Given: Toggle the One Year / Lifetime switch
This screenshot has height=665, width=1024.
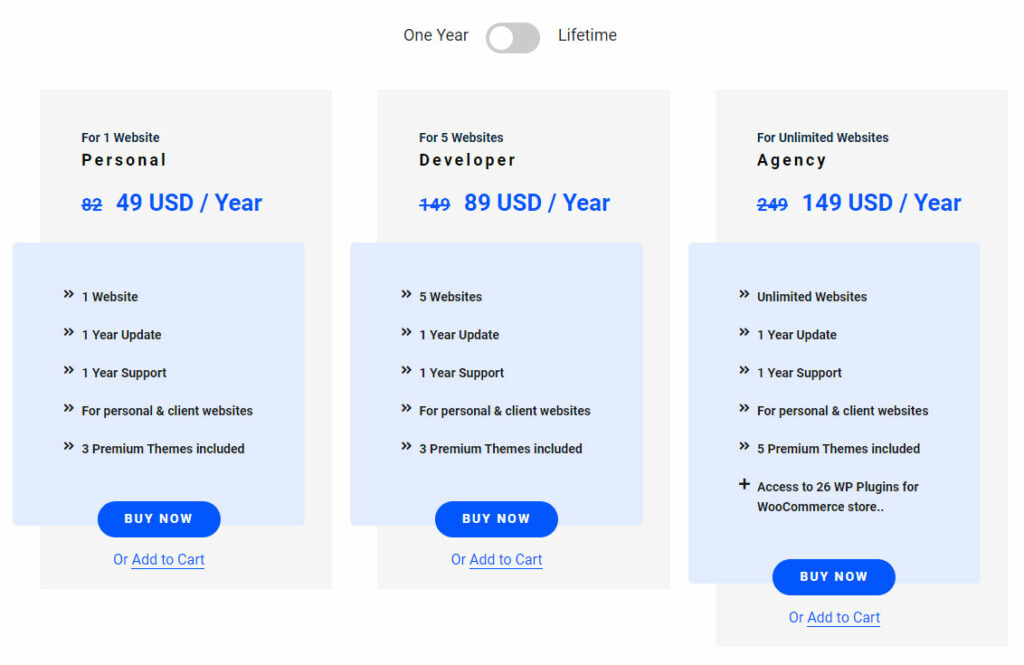Looking at the screenshot, I should coord(513,38).
